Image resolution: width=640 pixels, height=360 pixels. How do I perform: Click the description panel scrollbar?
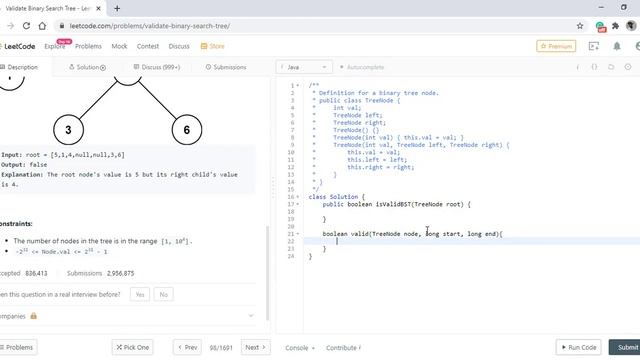(267, 273)
